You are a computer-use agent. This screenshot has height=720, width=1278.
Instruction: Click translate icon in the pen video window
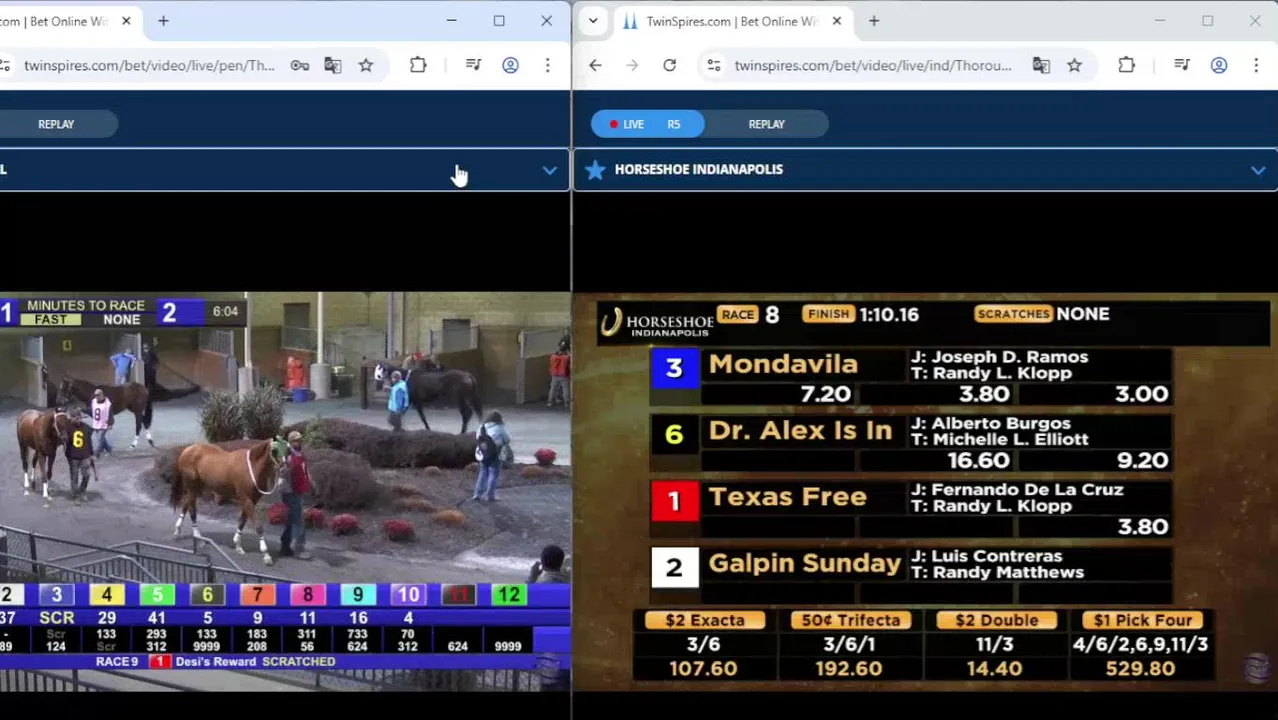pos(333,66)
